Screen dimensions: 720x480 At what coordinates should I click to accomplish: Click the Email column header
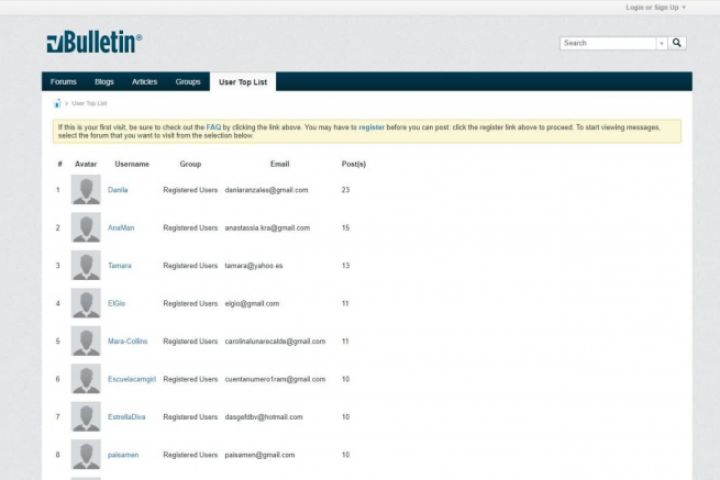click(280, 164)
